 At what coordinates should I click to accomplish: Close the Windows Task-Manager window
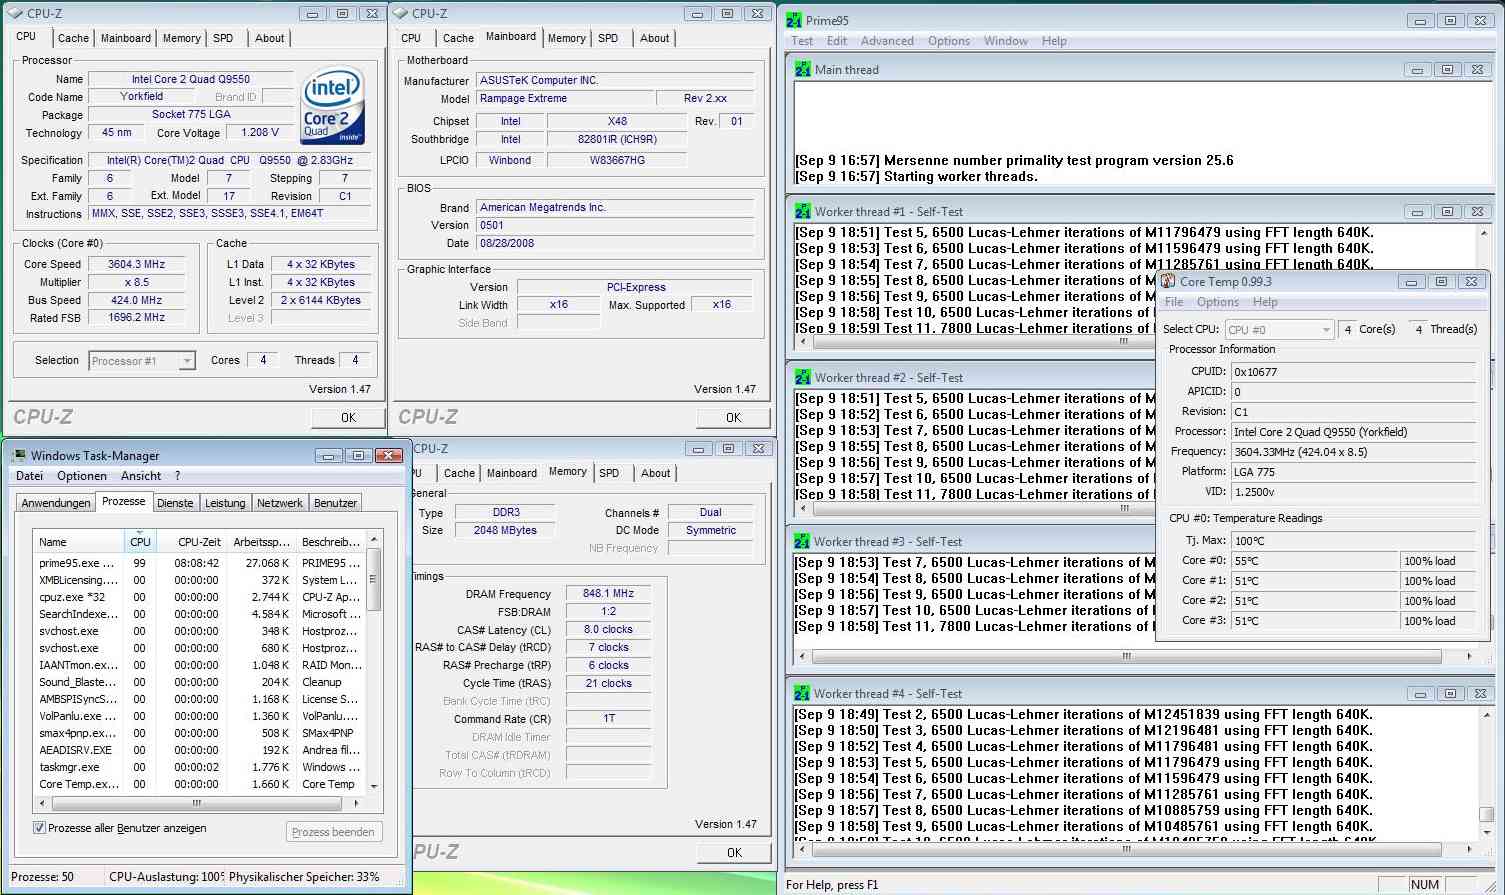(x=388, y=455)
